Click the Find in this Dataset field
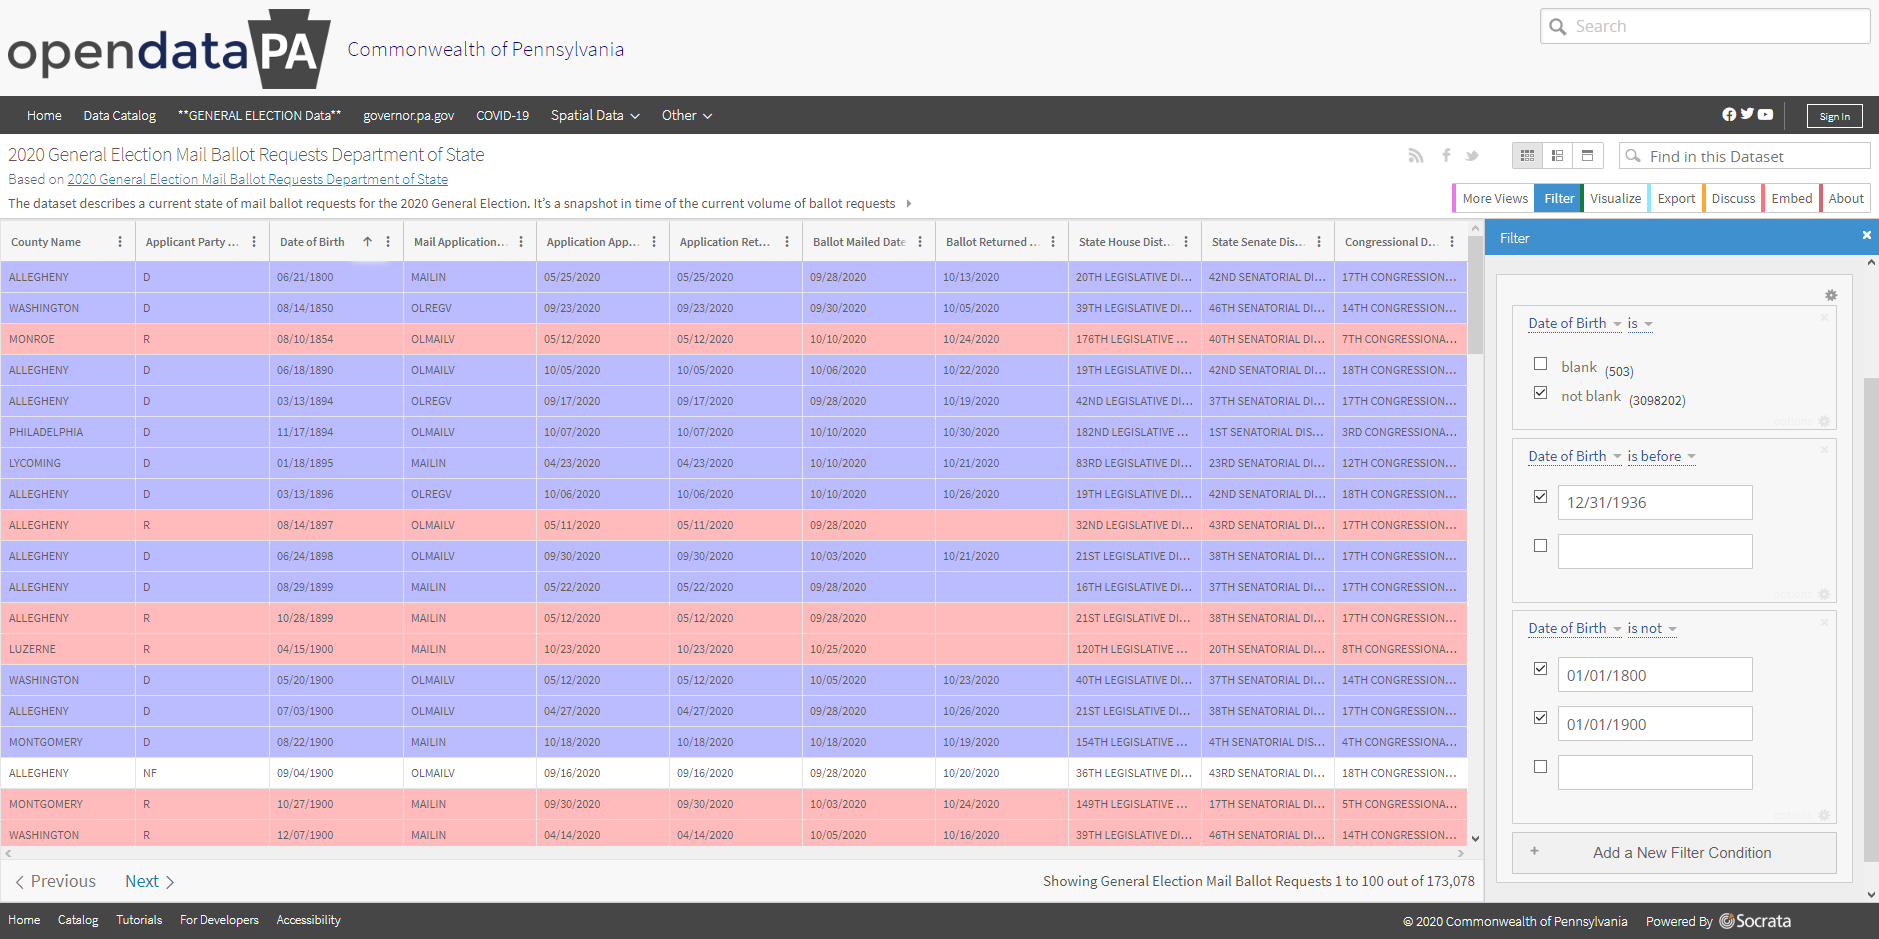The image size is (1879, 939). coord(1745,156)
